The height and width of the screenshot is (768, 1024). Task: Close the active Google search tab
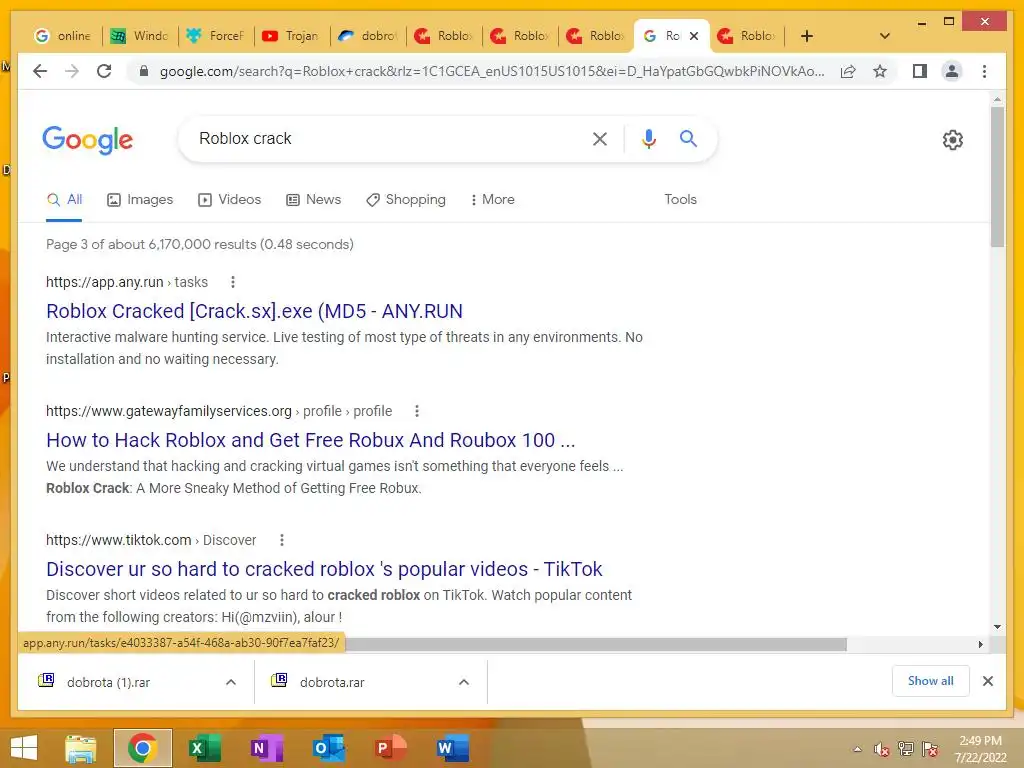click(x=694, y=36)
